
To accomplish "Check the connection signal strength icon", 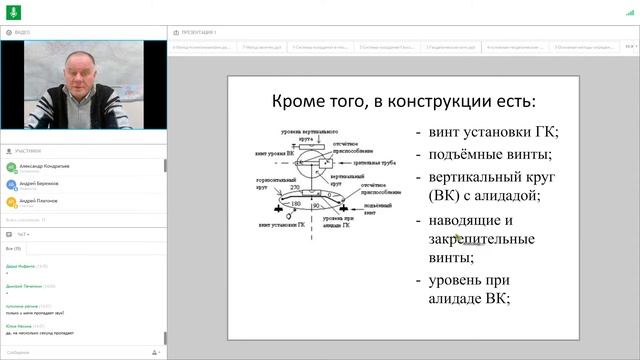I will coord(630,13).
